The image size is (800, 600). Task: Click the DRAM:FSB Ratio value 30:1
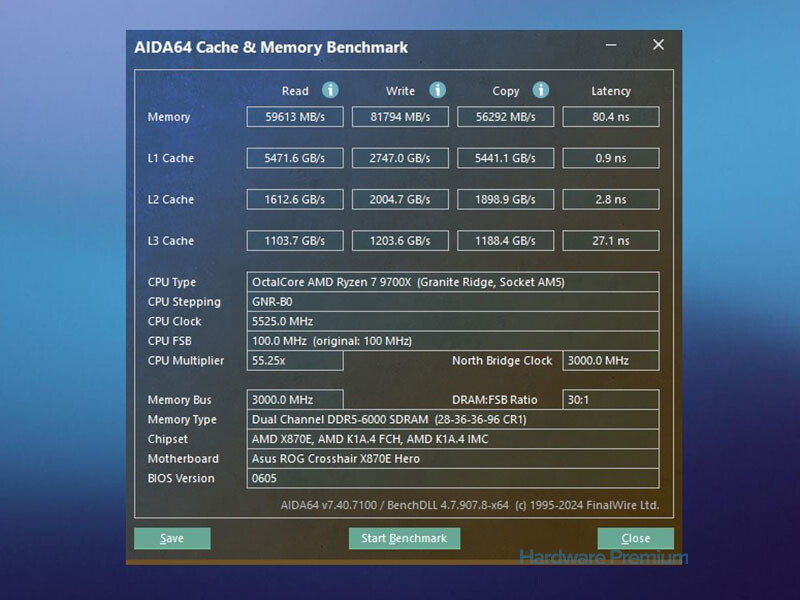[611, 399]
